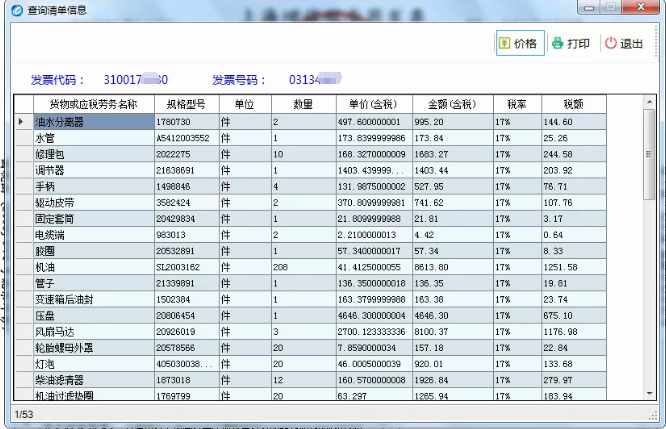The height and width of the screenshot is (429, 666).
Task: Click the 发票代码 label
Action: pos(57,80)
